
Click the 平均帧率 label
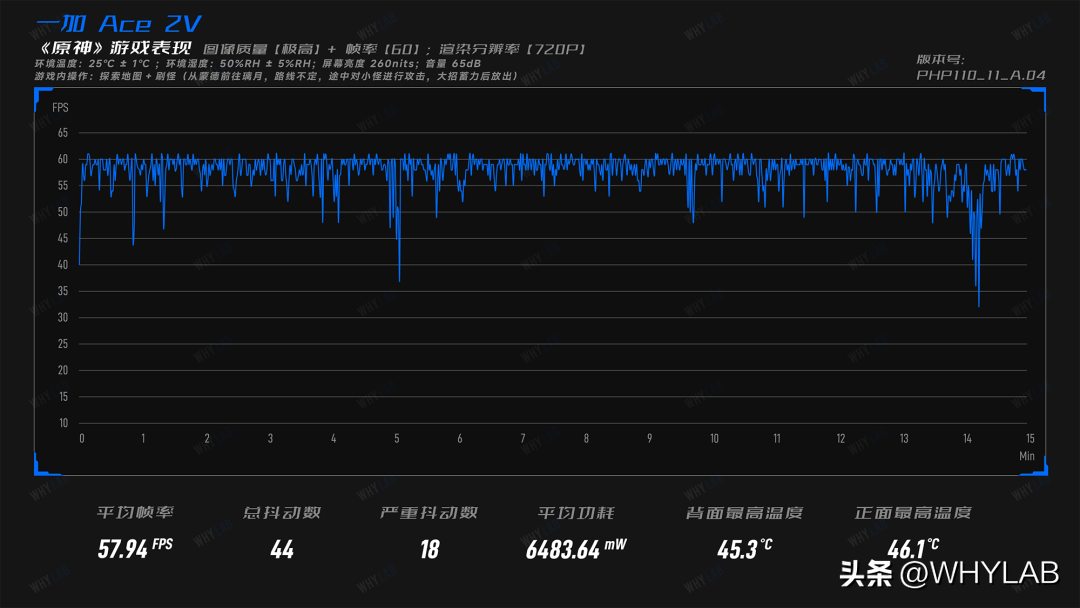pyautogui.click(x=135, y=512)
